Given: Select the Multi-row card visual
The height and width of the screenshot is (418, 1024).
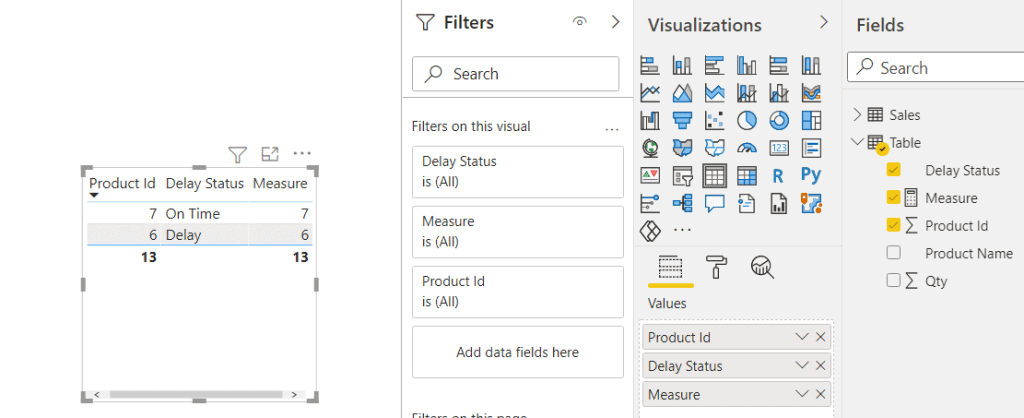Looking at the screenshot, I should pyautogui.click(x=811, y=148).
